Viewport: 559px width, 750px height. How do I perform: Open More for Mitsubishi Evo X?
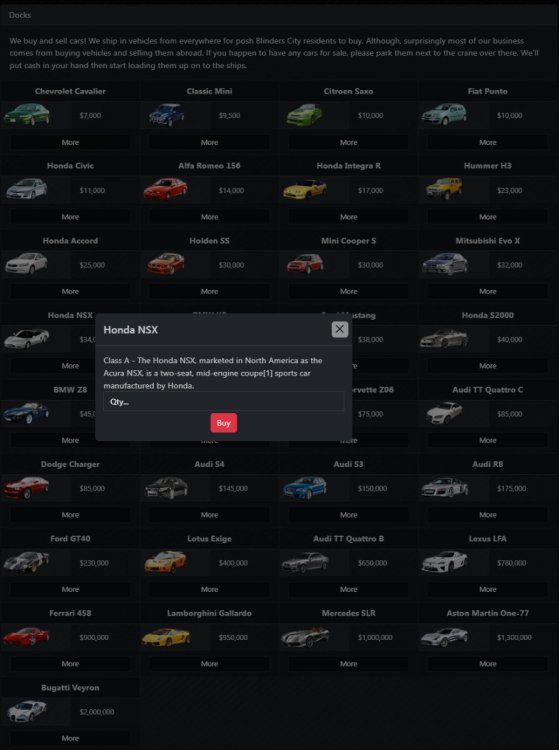pyautogui.click(x=488, y=291)
